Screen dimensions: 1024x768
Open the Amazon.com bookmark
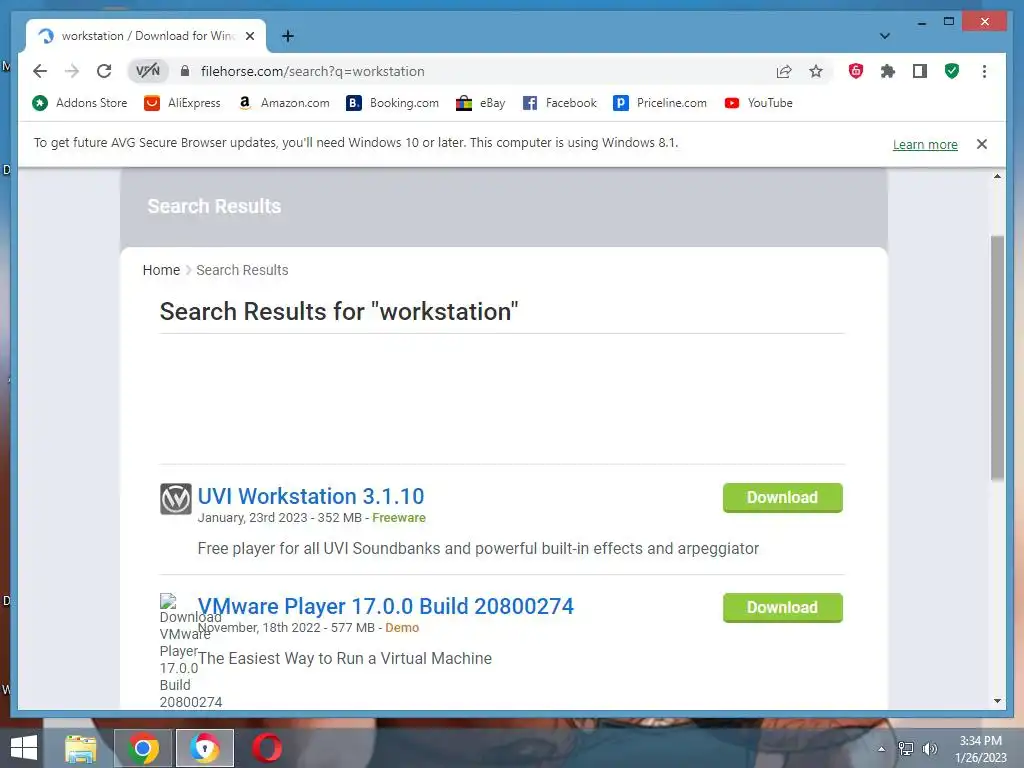coord(283,103)
